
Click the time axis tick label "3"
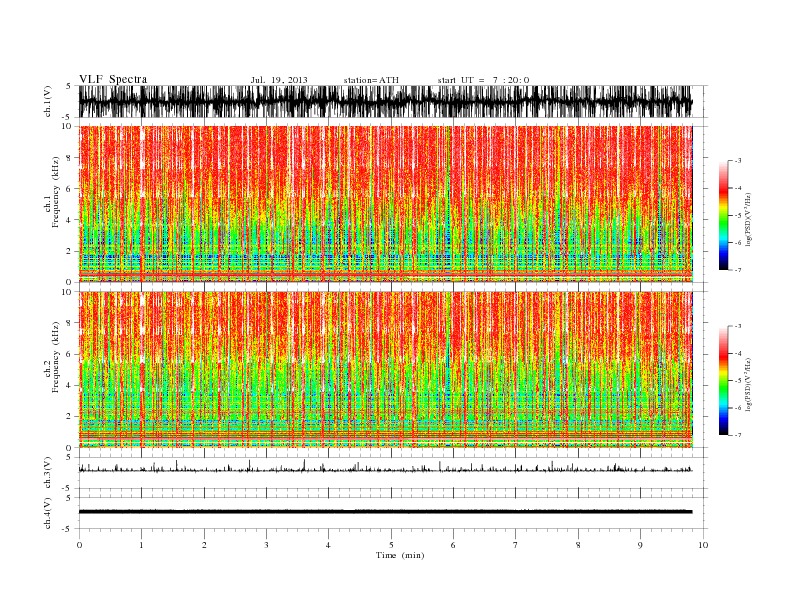pos(267,545)
